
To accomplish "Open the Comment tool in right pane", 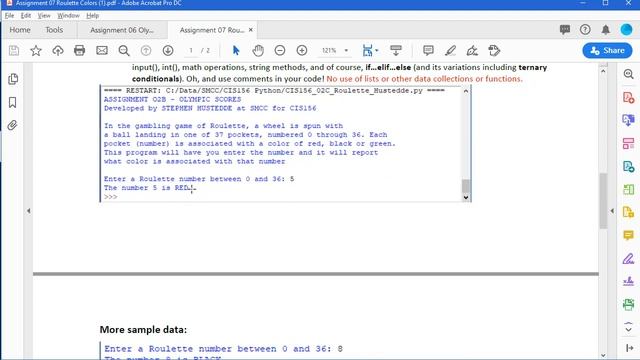I will tap(629, 235).
